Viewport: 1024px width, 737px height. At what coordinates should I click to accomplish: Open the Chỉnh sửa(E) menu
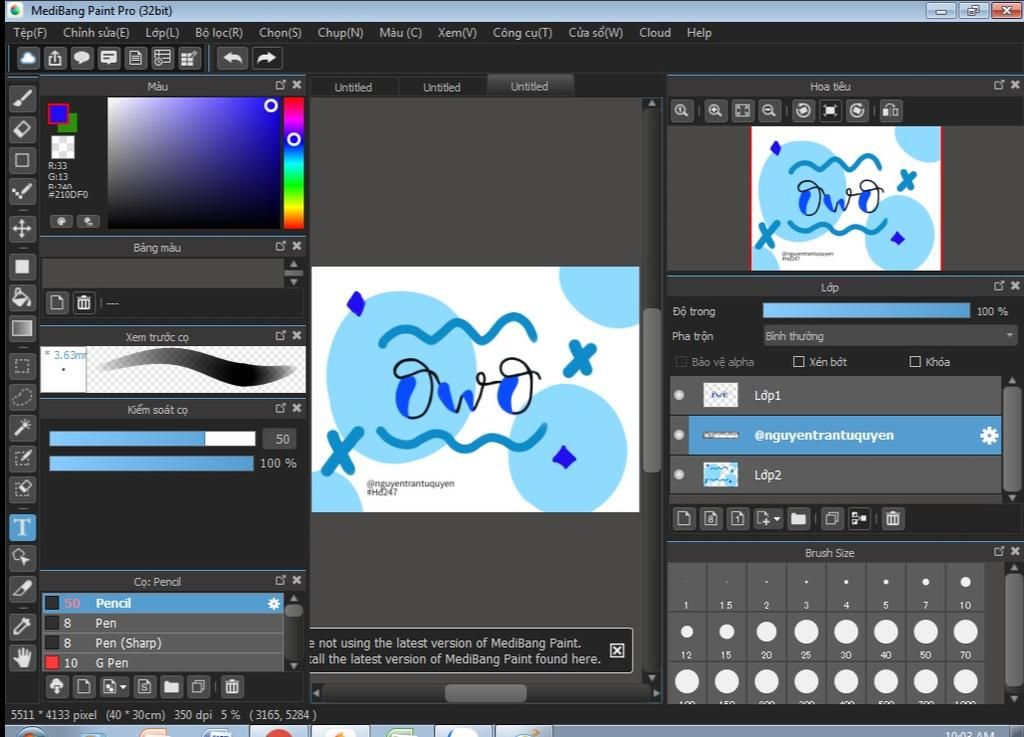coord(96,33)
